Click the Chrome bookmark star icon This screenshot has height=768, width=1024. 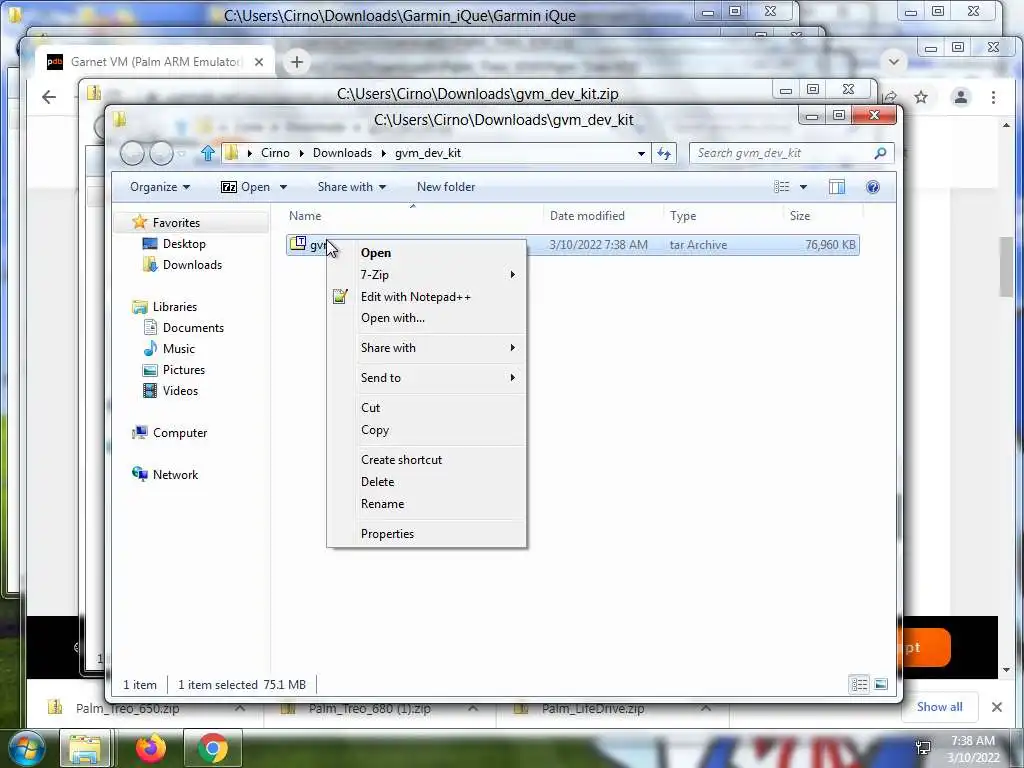click(921, 97)
